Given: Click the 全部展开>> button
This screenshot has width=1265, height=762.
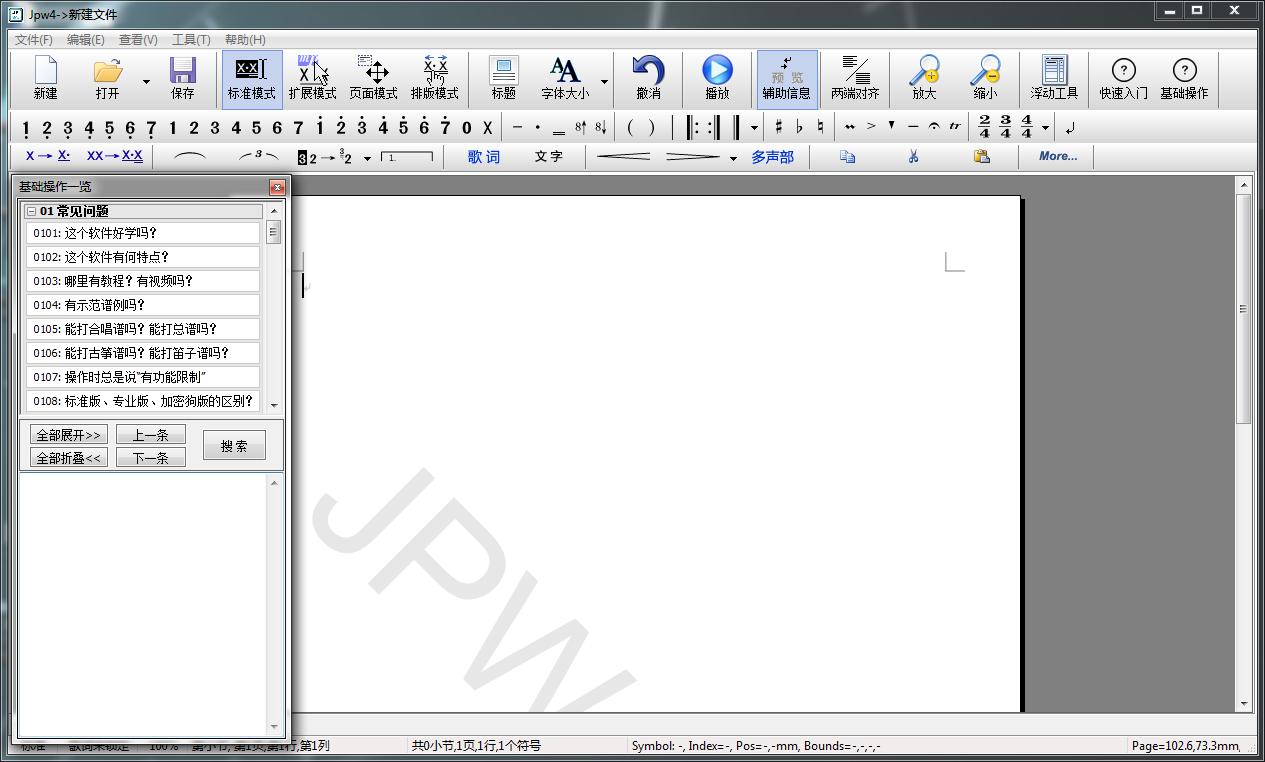Looking at the screenshot, I should coord(69,435).
